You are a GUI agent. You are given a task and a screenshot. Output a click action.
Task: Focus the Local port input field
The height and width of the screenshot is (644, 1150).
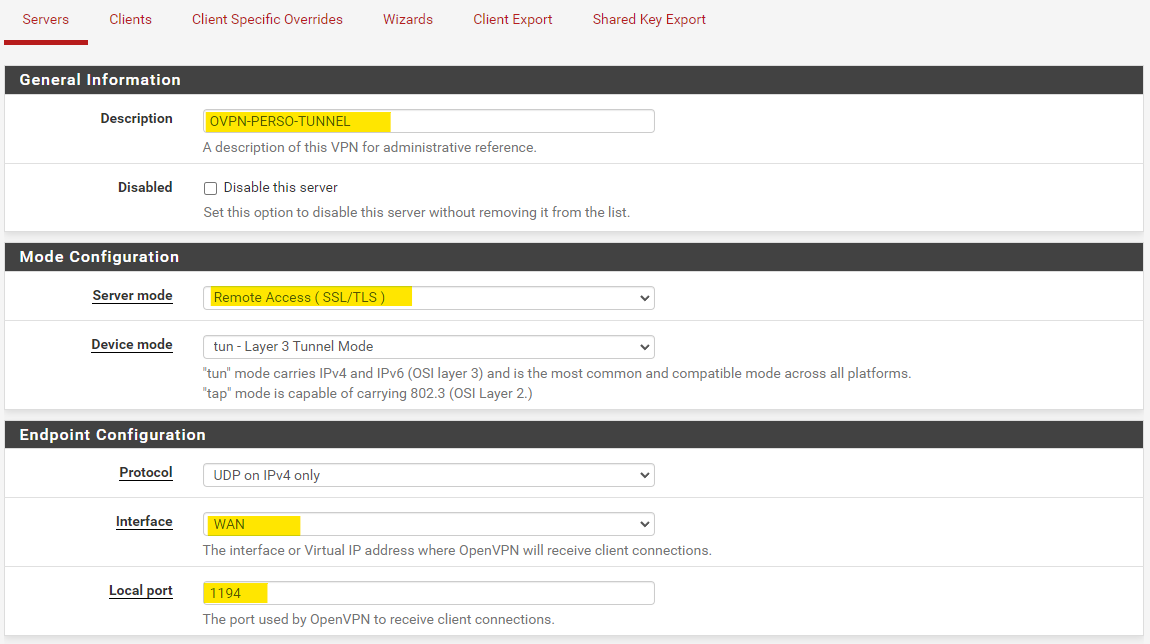pos(428,593)
